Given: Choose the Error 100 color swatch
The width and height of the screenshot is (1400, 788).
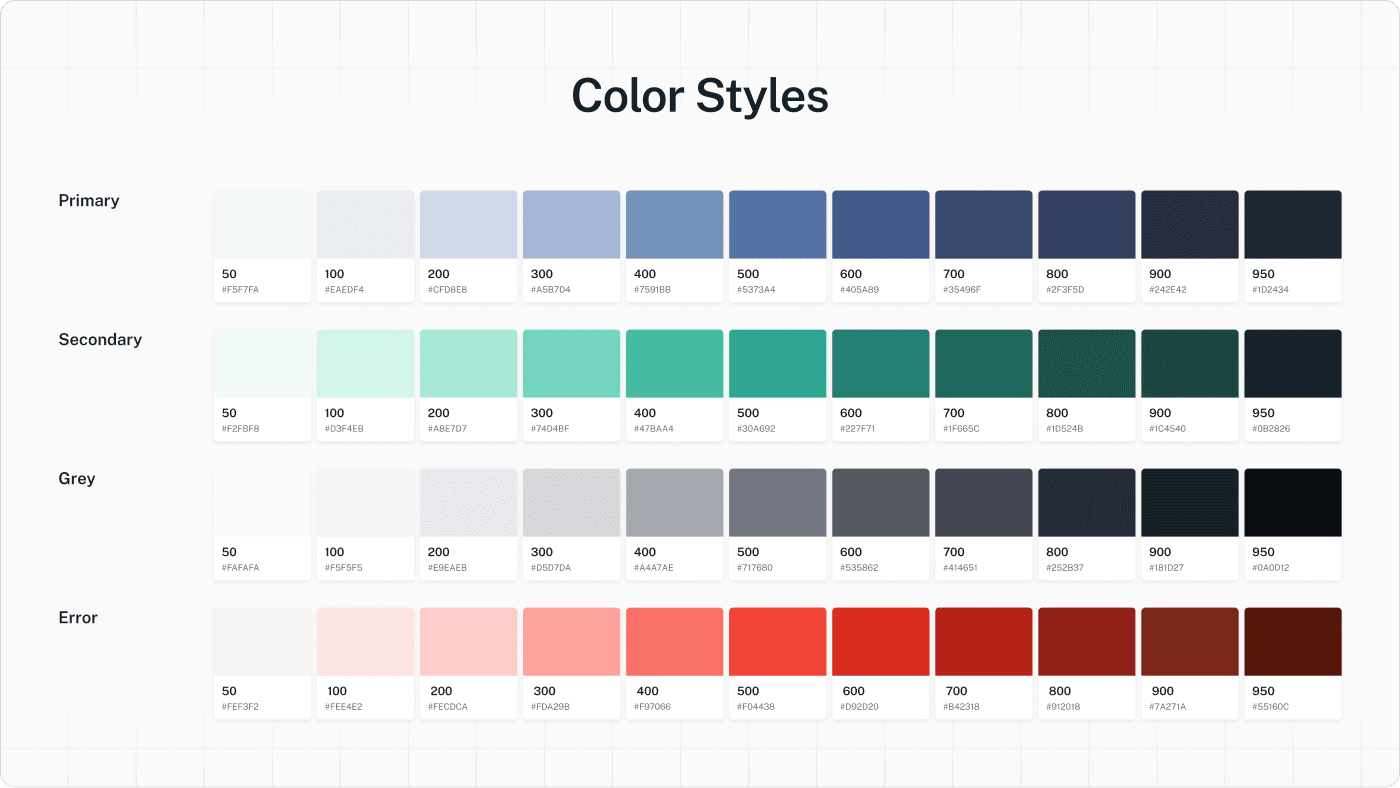Looking at the screenshot, I should (365, 642).
